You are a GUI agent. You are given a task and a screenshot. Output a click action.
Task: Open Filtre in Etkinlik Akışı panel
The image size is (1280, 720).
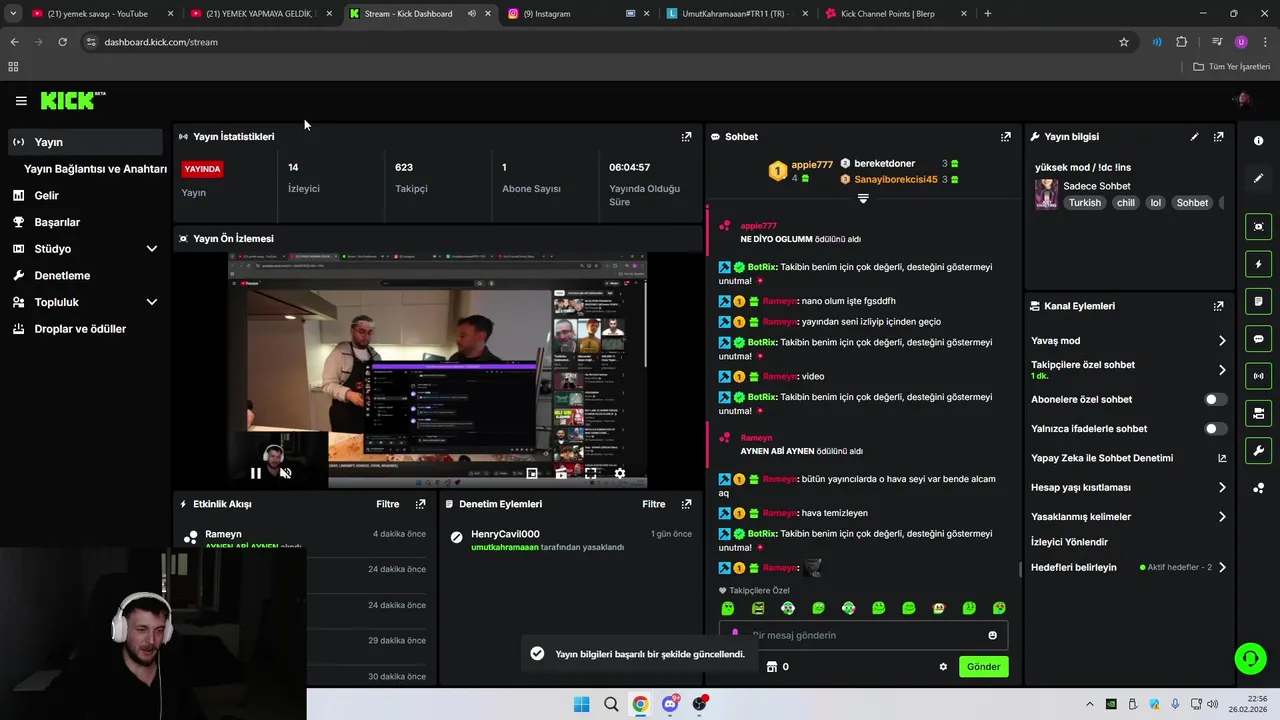tap(388, 504)
